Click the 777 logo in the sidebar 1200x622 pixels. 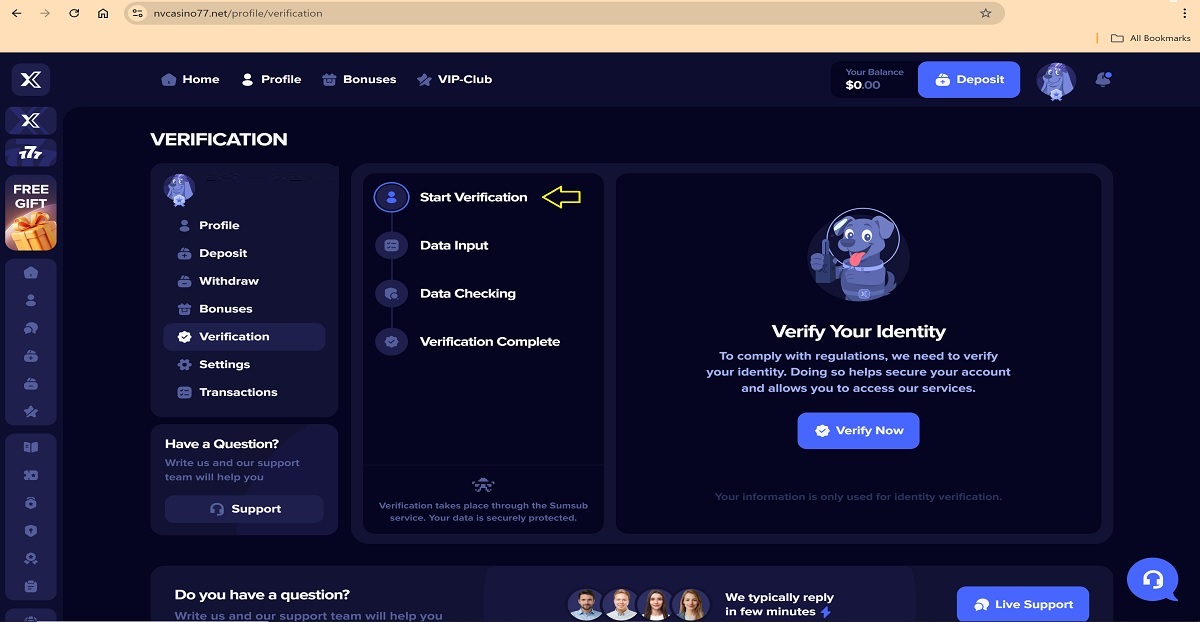[31, 153]
